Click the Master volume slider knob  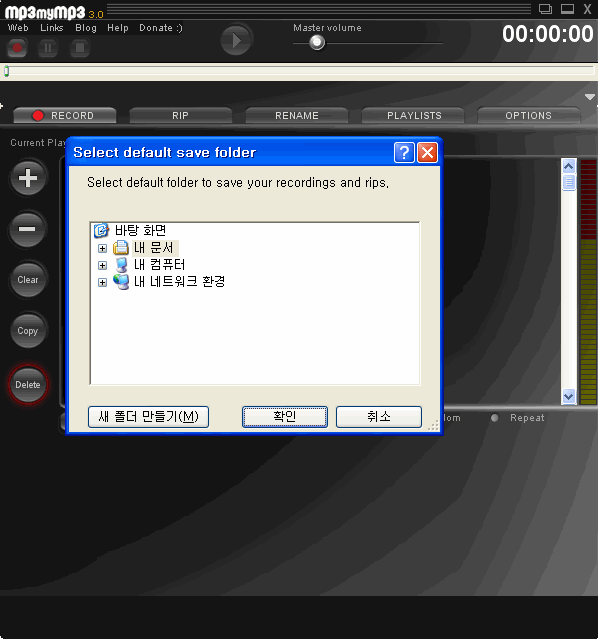(x=317, y=42)
